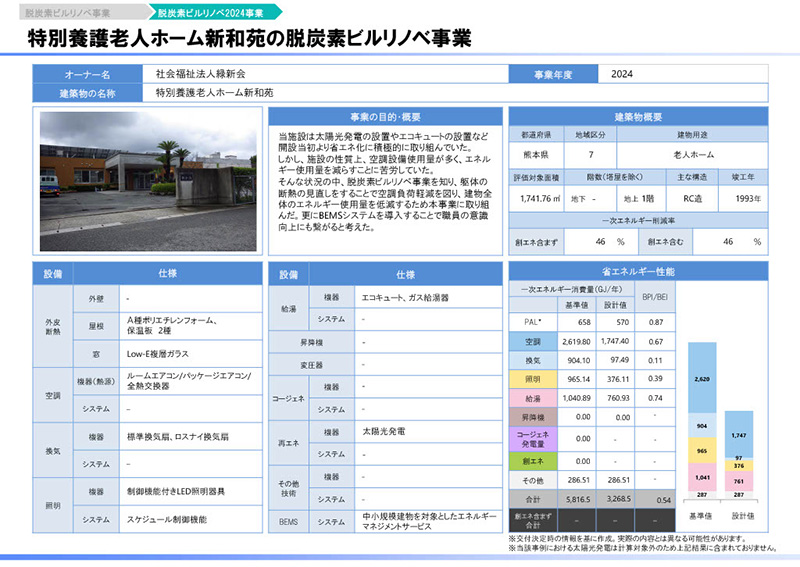Click the 昇降機 row label in equipment table

pyautogui.click(x=311, y=342)
